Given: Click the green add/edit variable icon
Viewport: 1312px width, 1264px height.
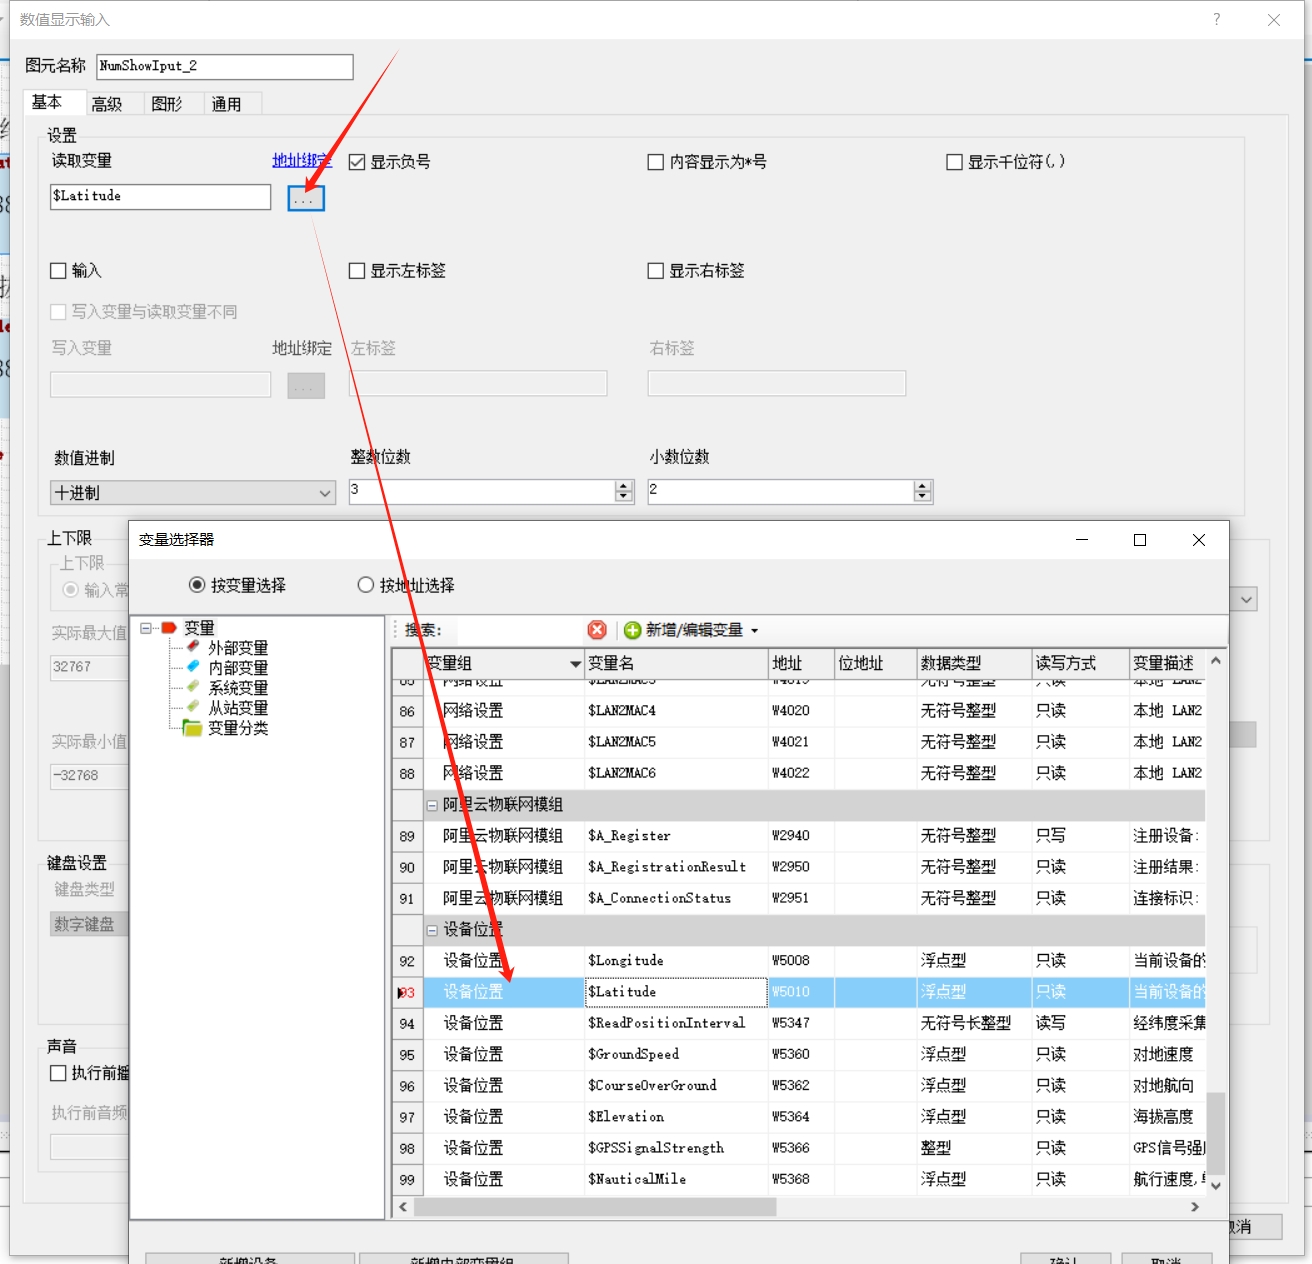Looking at the screenshot, I should point(632,630).
